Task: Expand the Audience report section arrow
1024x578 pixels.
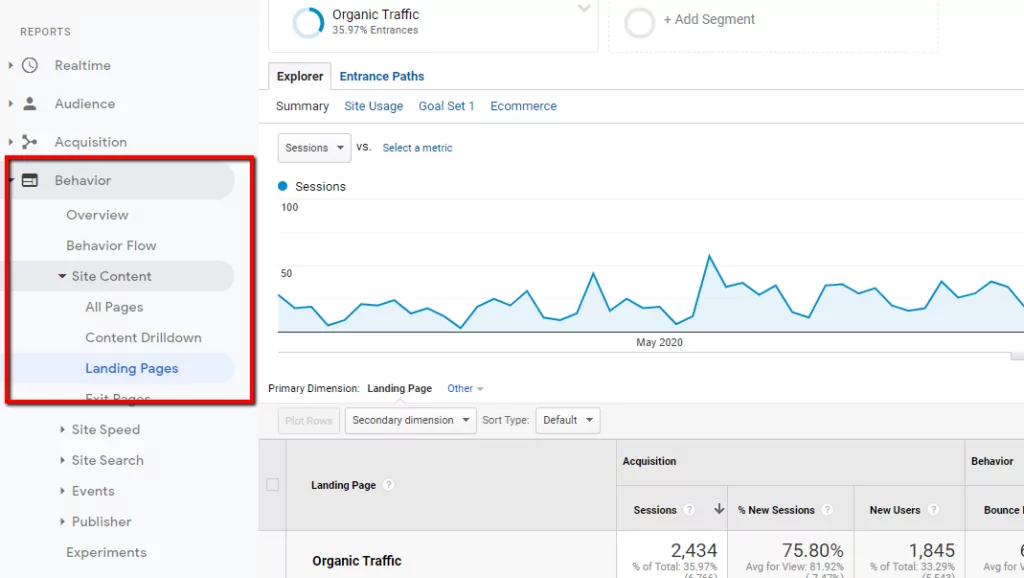Action: click(x=10, y=103)
